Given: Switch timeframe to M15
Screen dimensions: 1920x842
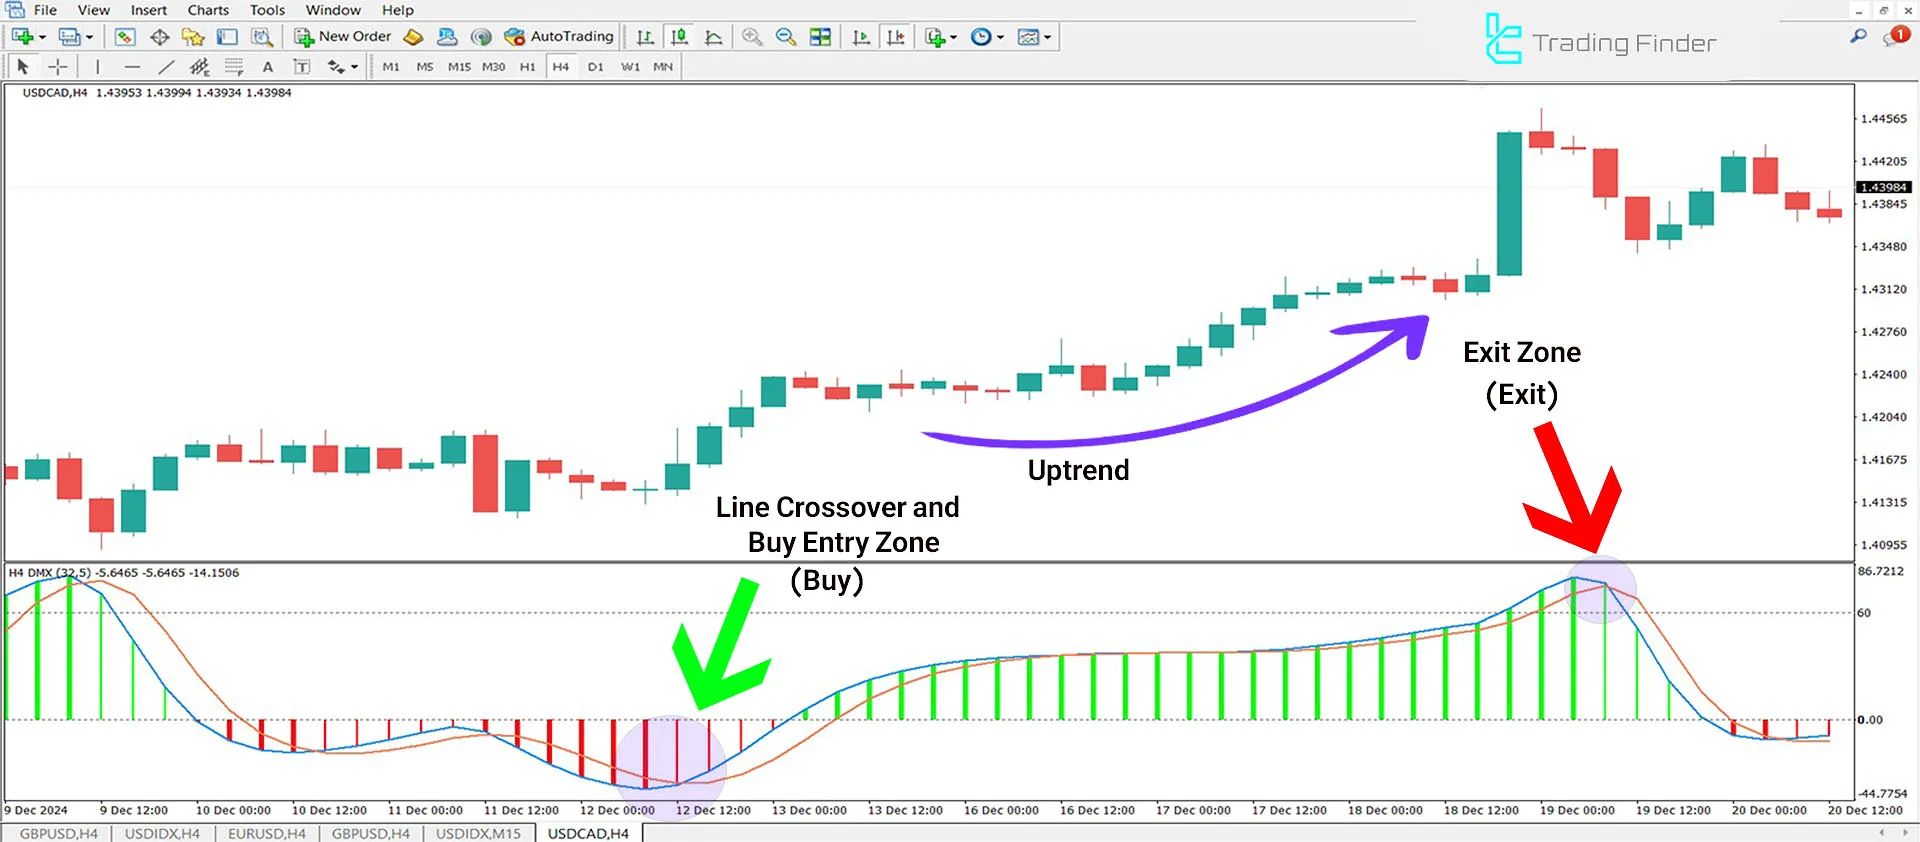Looking at the screenshot, I should [459, 67].
